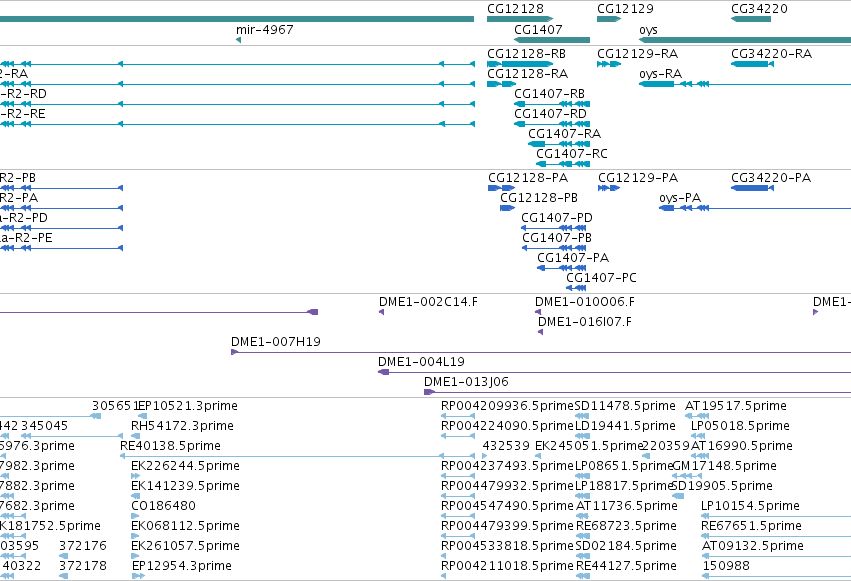This screenshot has width=851, height=581.
Task: Select protein CG1407-PA
Action: 561,269
